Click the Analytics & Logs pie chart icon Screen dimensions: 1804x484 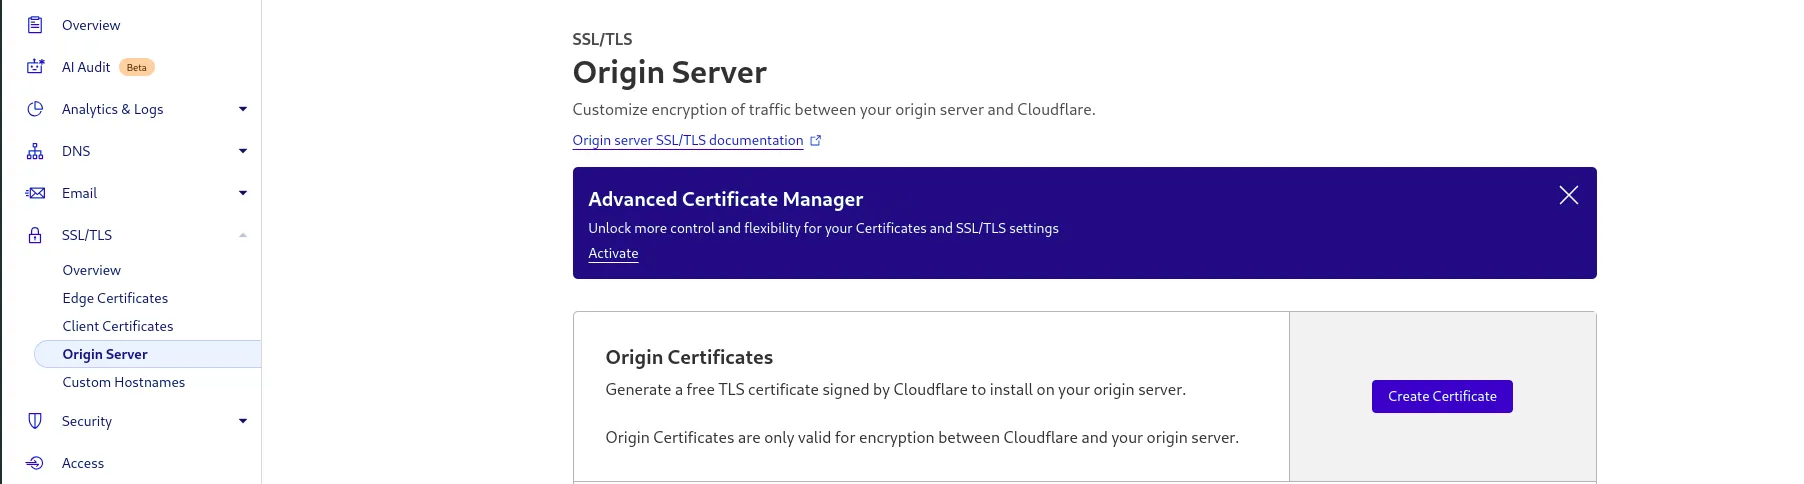35,109
